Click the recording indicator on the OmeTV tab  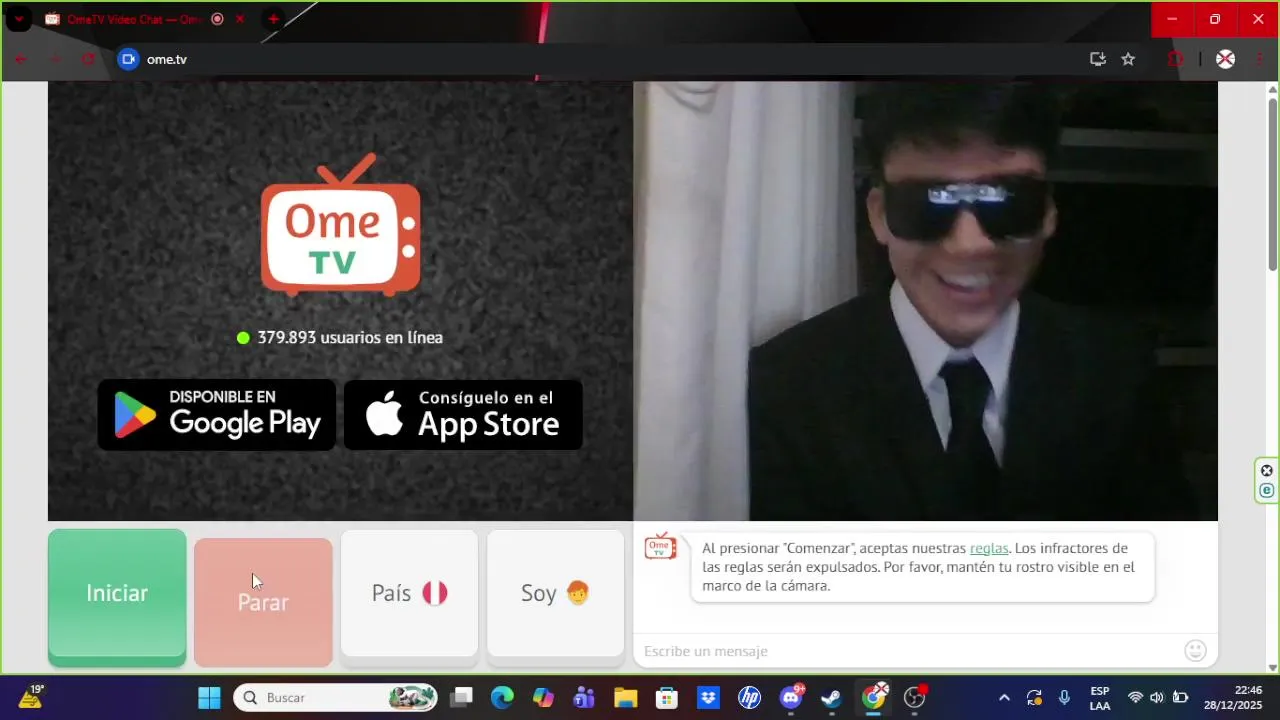[x=217, y=19]
